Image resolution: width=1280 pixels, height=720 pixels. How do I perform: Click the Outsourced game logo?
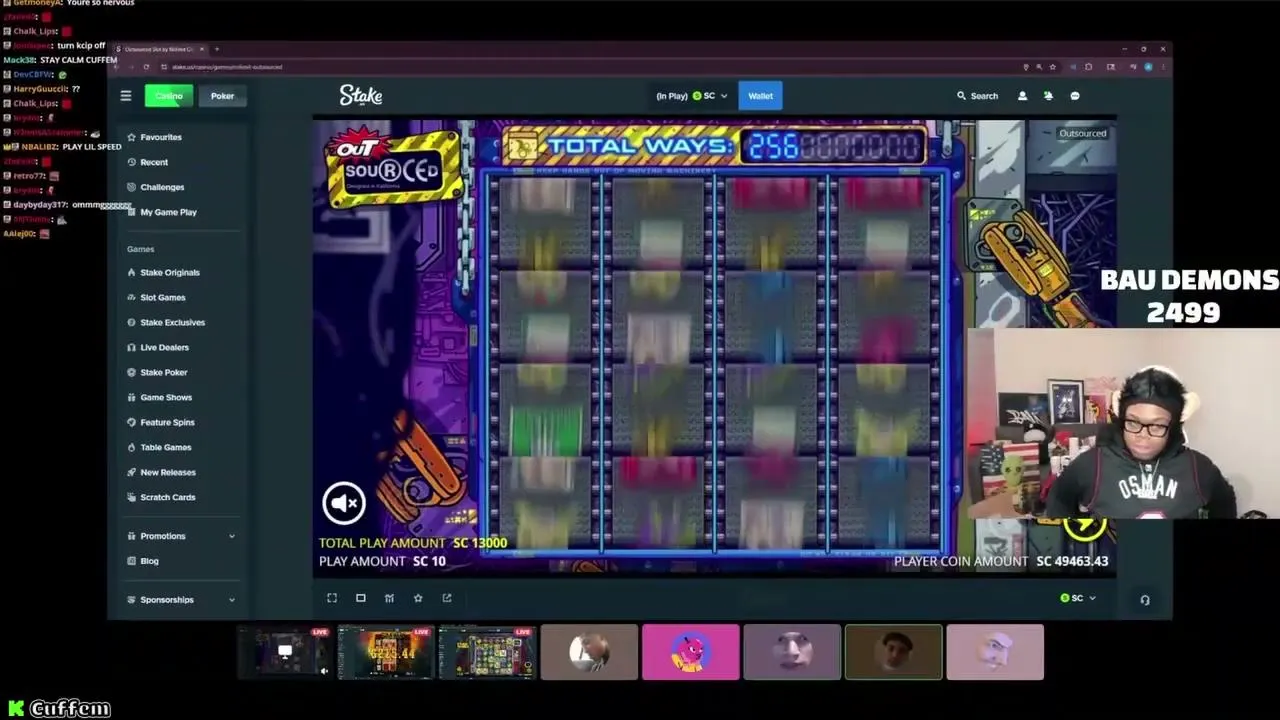(393, 167)
